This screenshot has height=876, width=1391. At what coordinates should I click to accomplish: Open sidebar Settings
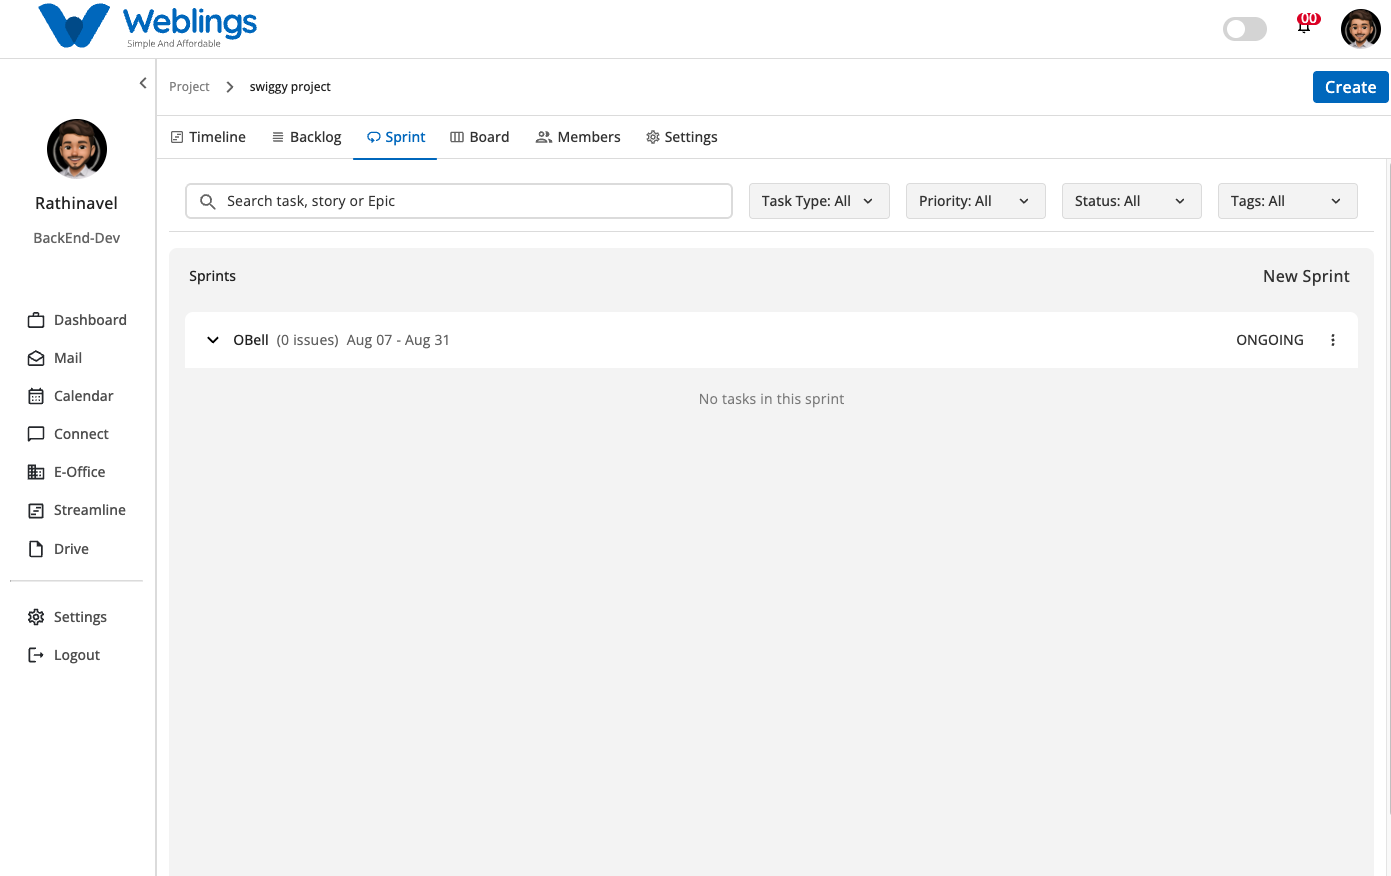pyautogui.click(x=67, y=617)
